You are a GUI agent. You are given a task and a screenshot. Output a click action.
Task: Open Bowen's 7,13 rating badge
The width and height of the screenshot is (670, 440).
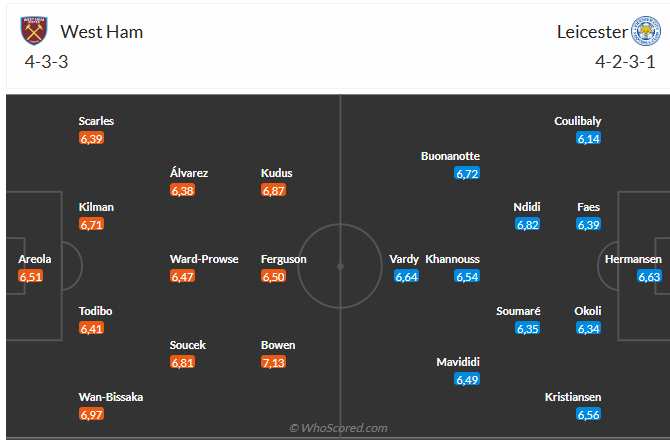point(273,363)
